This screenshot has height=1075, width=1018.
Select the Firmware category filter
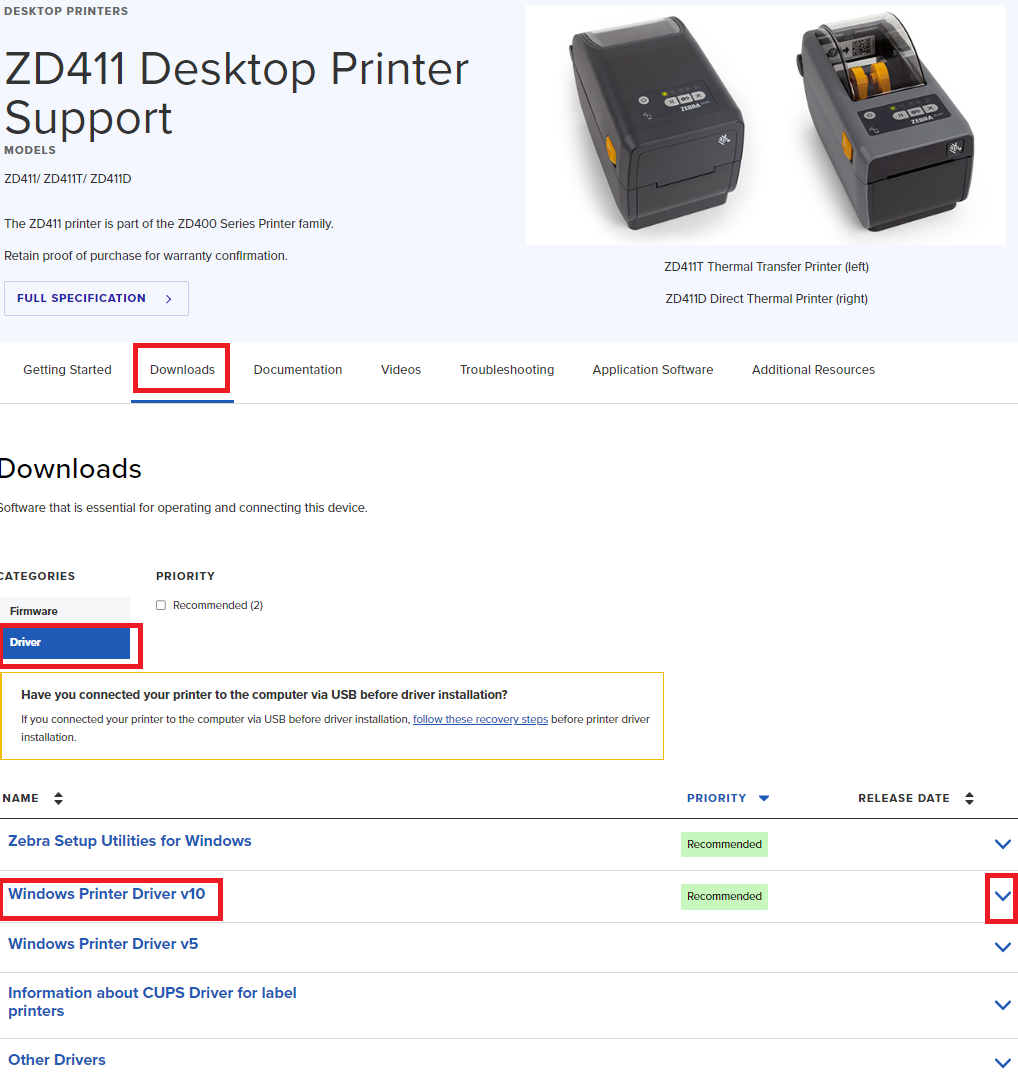[x=33, y=610]
